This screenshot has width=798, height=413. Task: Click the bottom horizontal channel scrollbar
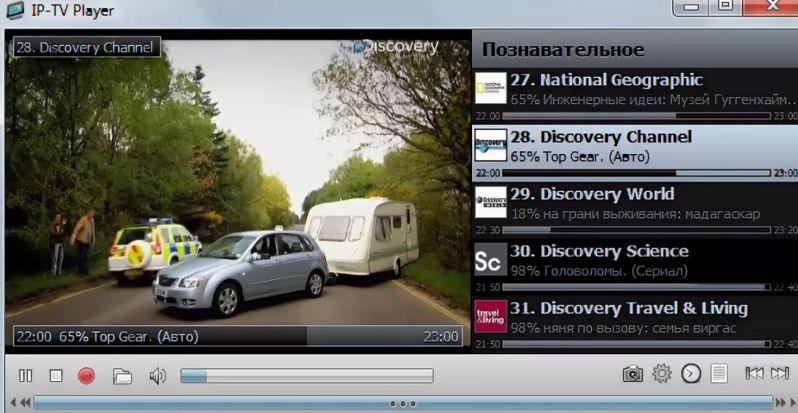pos(403,403)
